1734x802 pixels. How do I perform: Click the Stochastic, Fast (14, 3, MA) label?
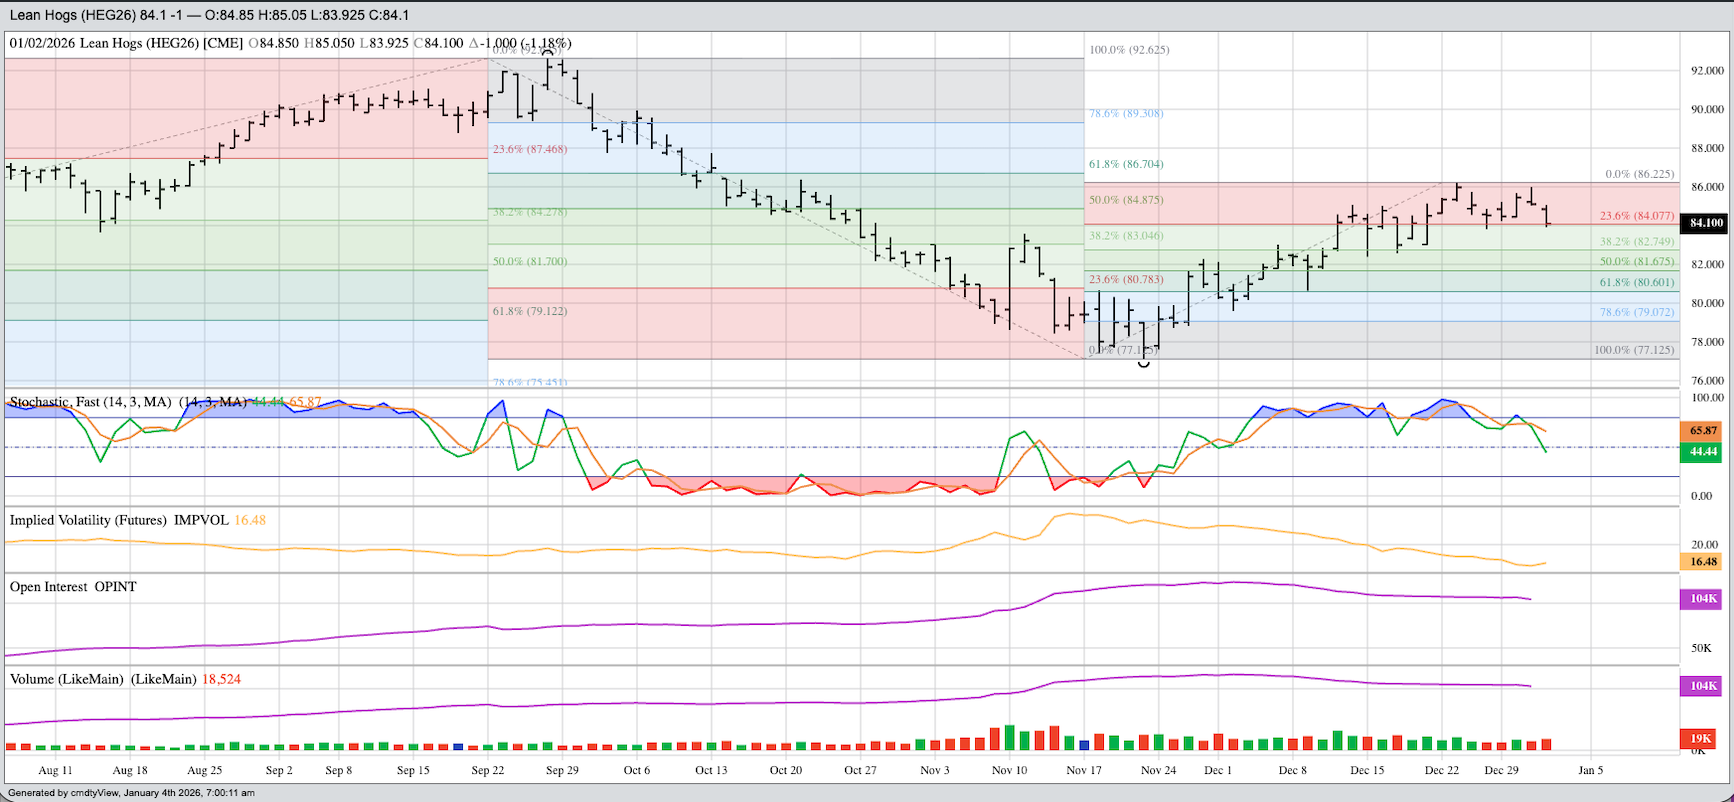coord(90,402)
